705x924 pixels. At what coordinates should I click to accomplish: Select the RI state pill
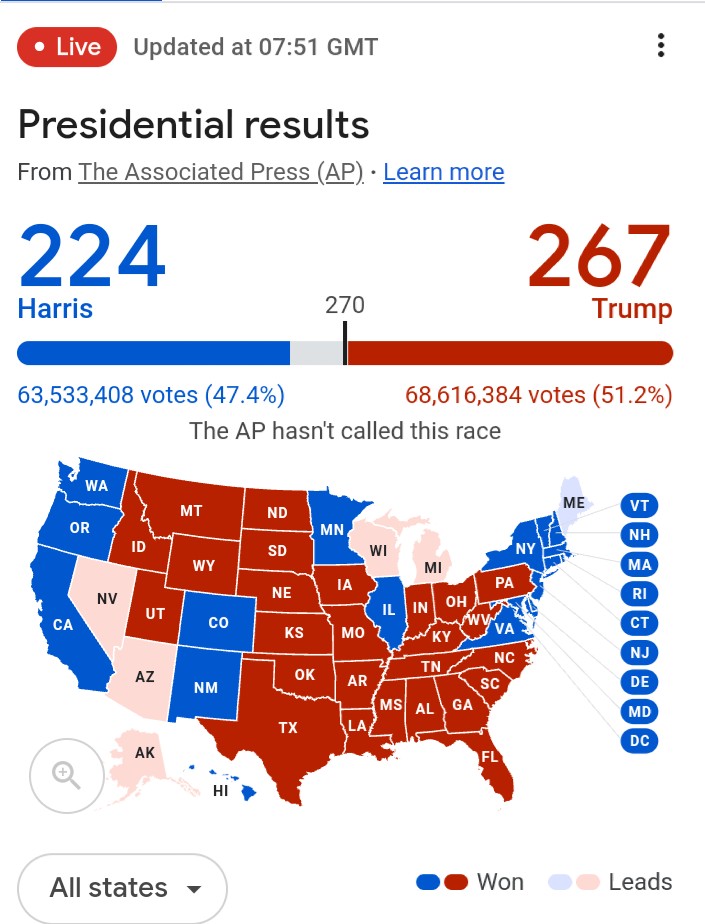click(639, 594)
